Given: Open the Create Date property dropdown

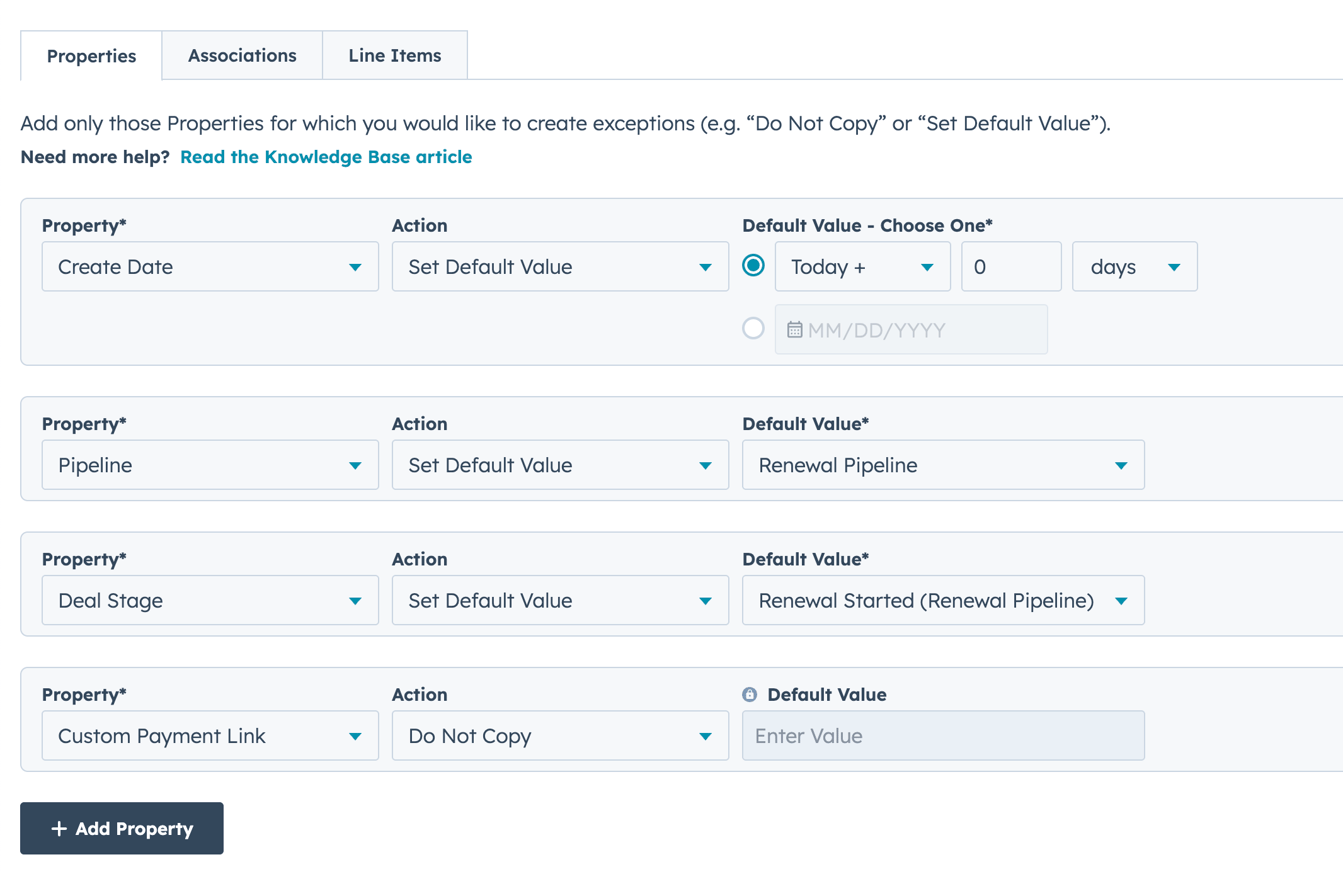Looking at the screenshot, I should point(210,267).
